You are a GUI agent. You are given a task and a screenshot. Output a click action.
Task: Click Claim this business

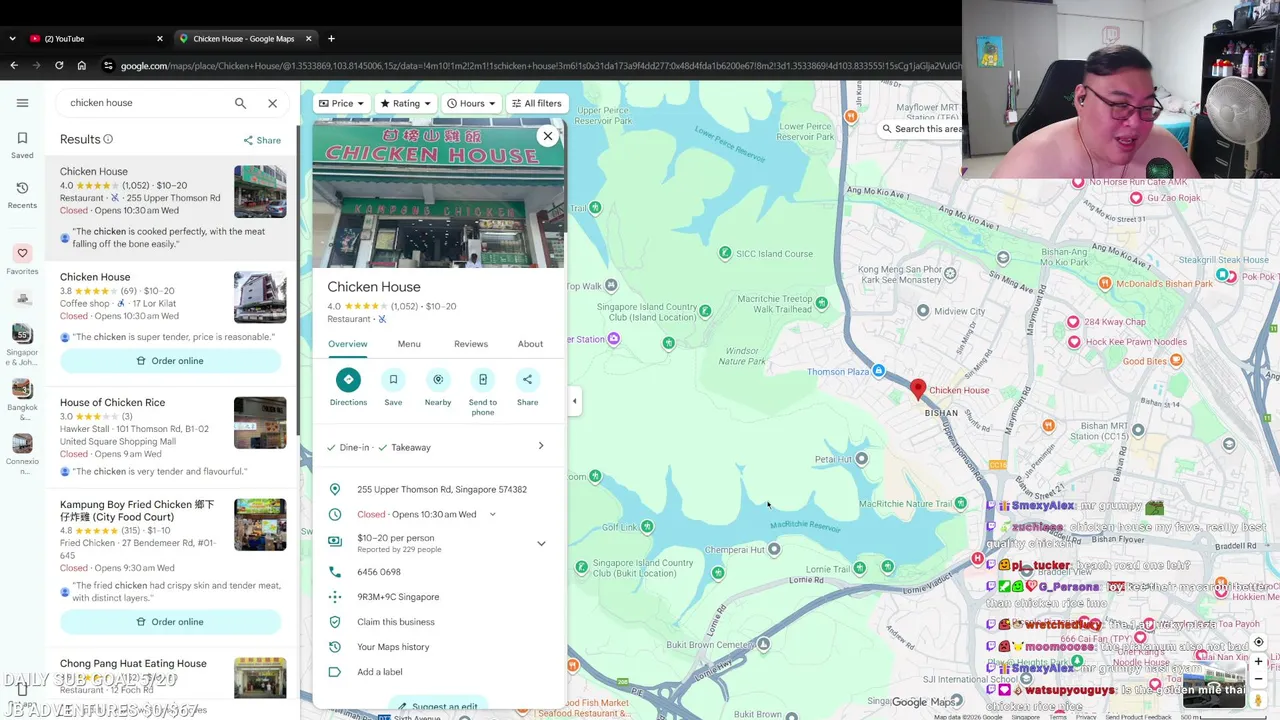point(396,622)
